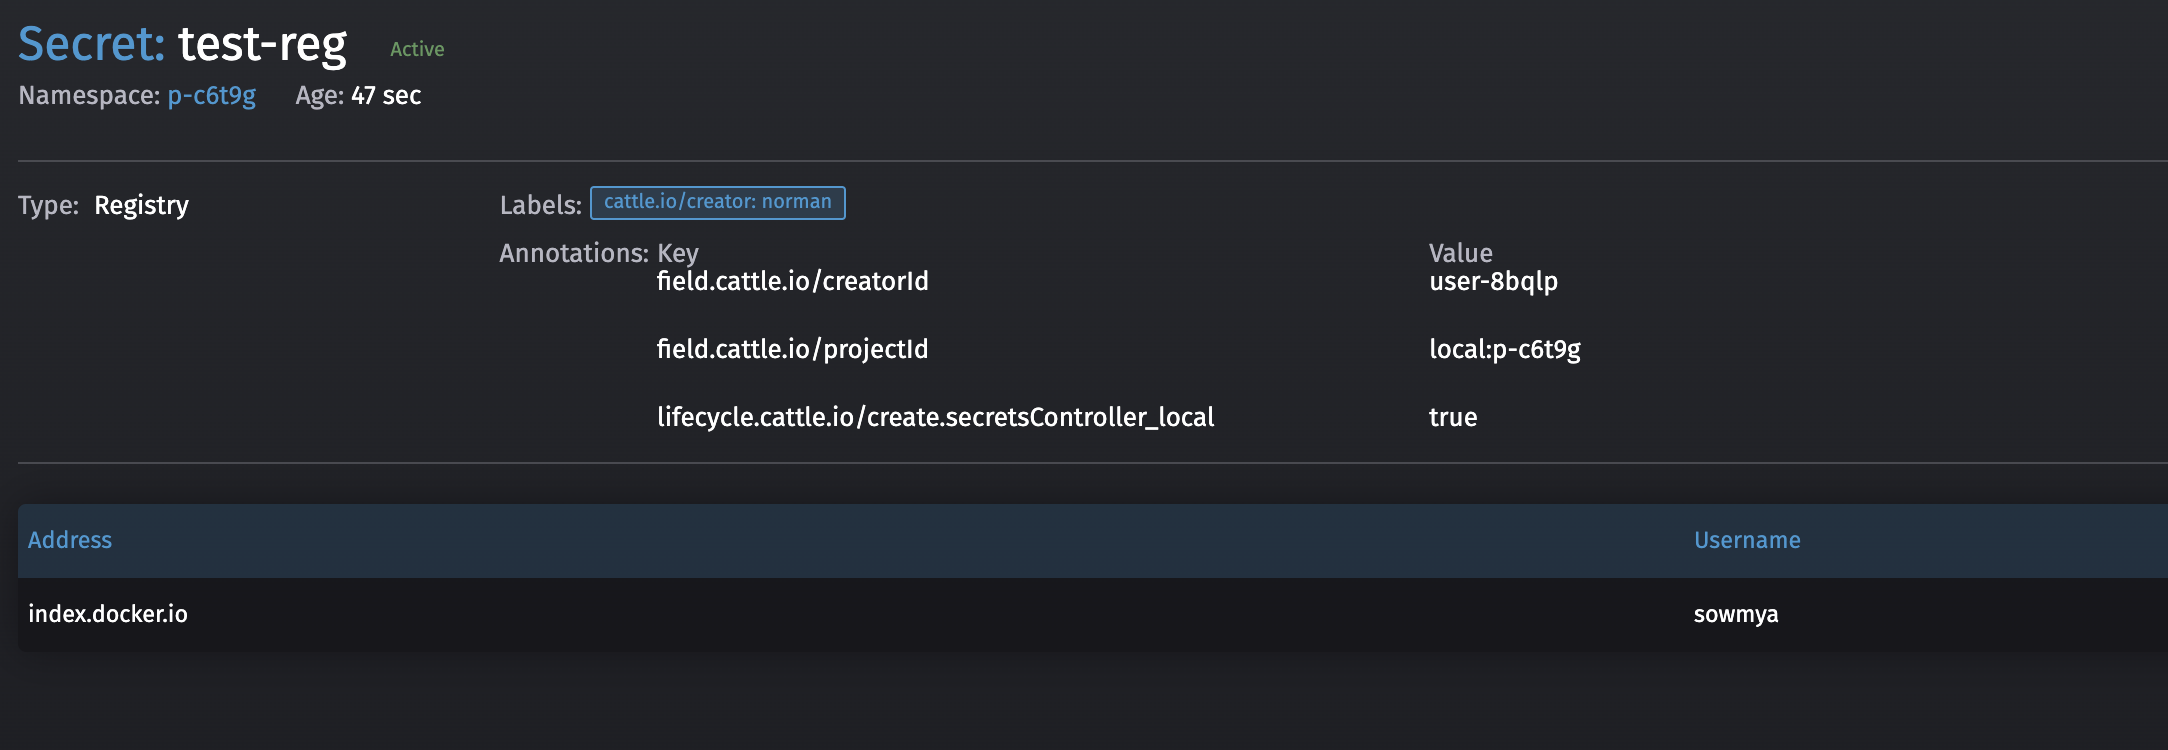
Task: Click the Registry type value
Action: point(141,205)
